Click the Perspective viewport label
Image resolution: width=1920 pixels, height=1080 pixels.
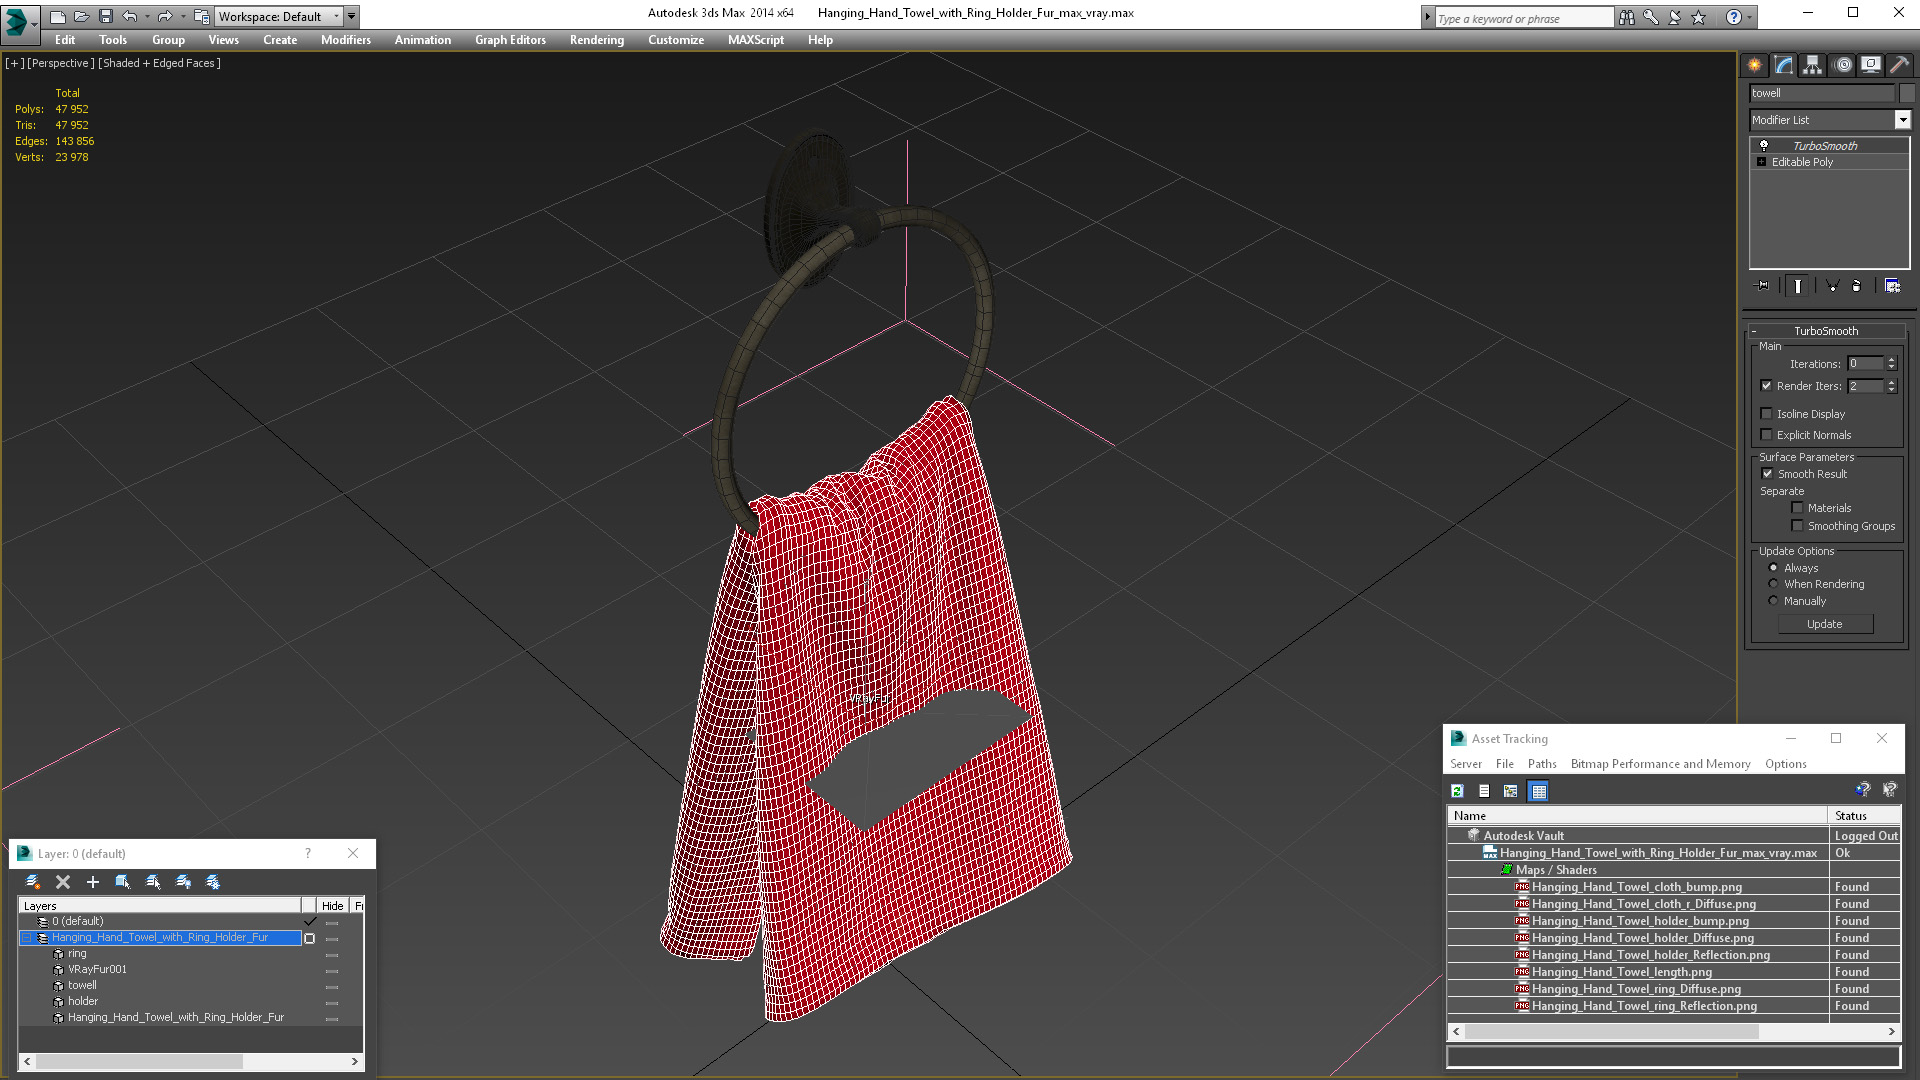(x=61, y=63)
